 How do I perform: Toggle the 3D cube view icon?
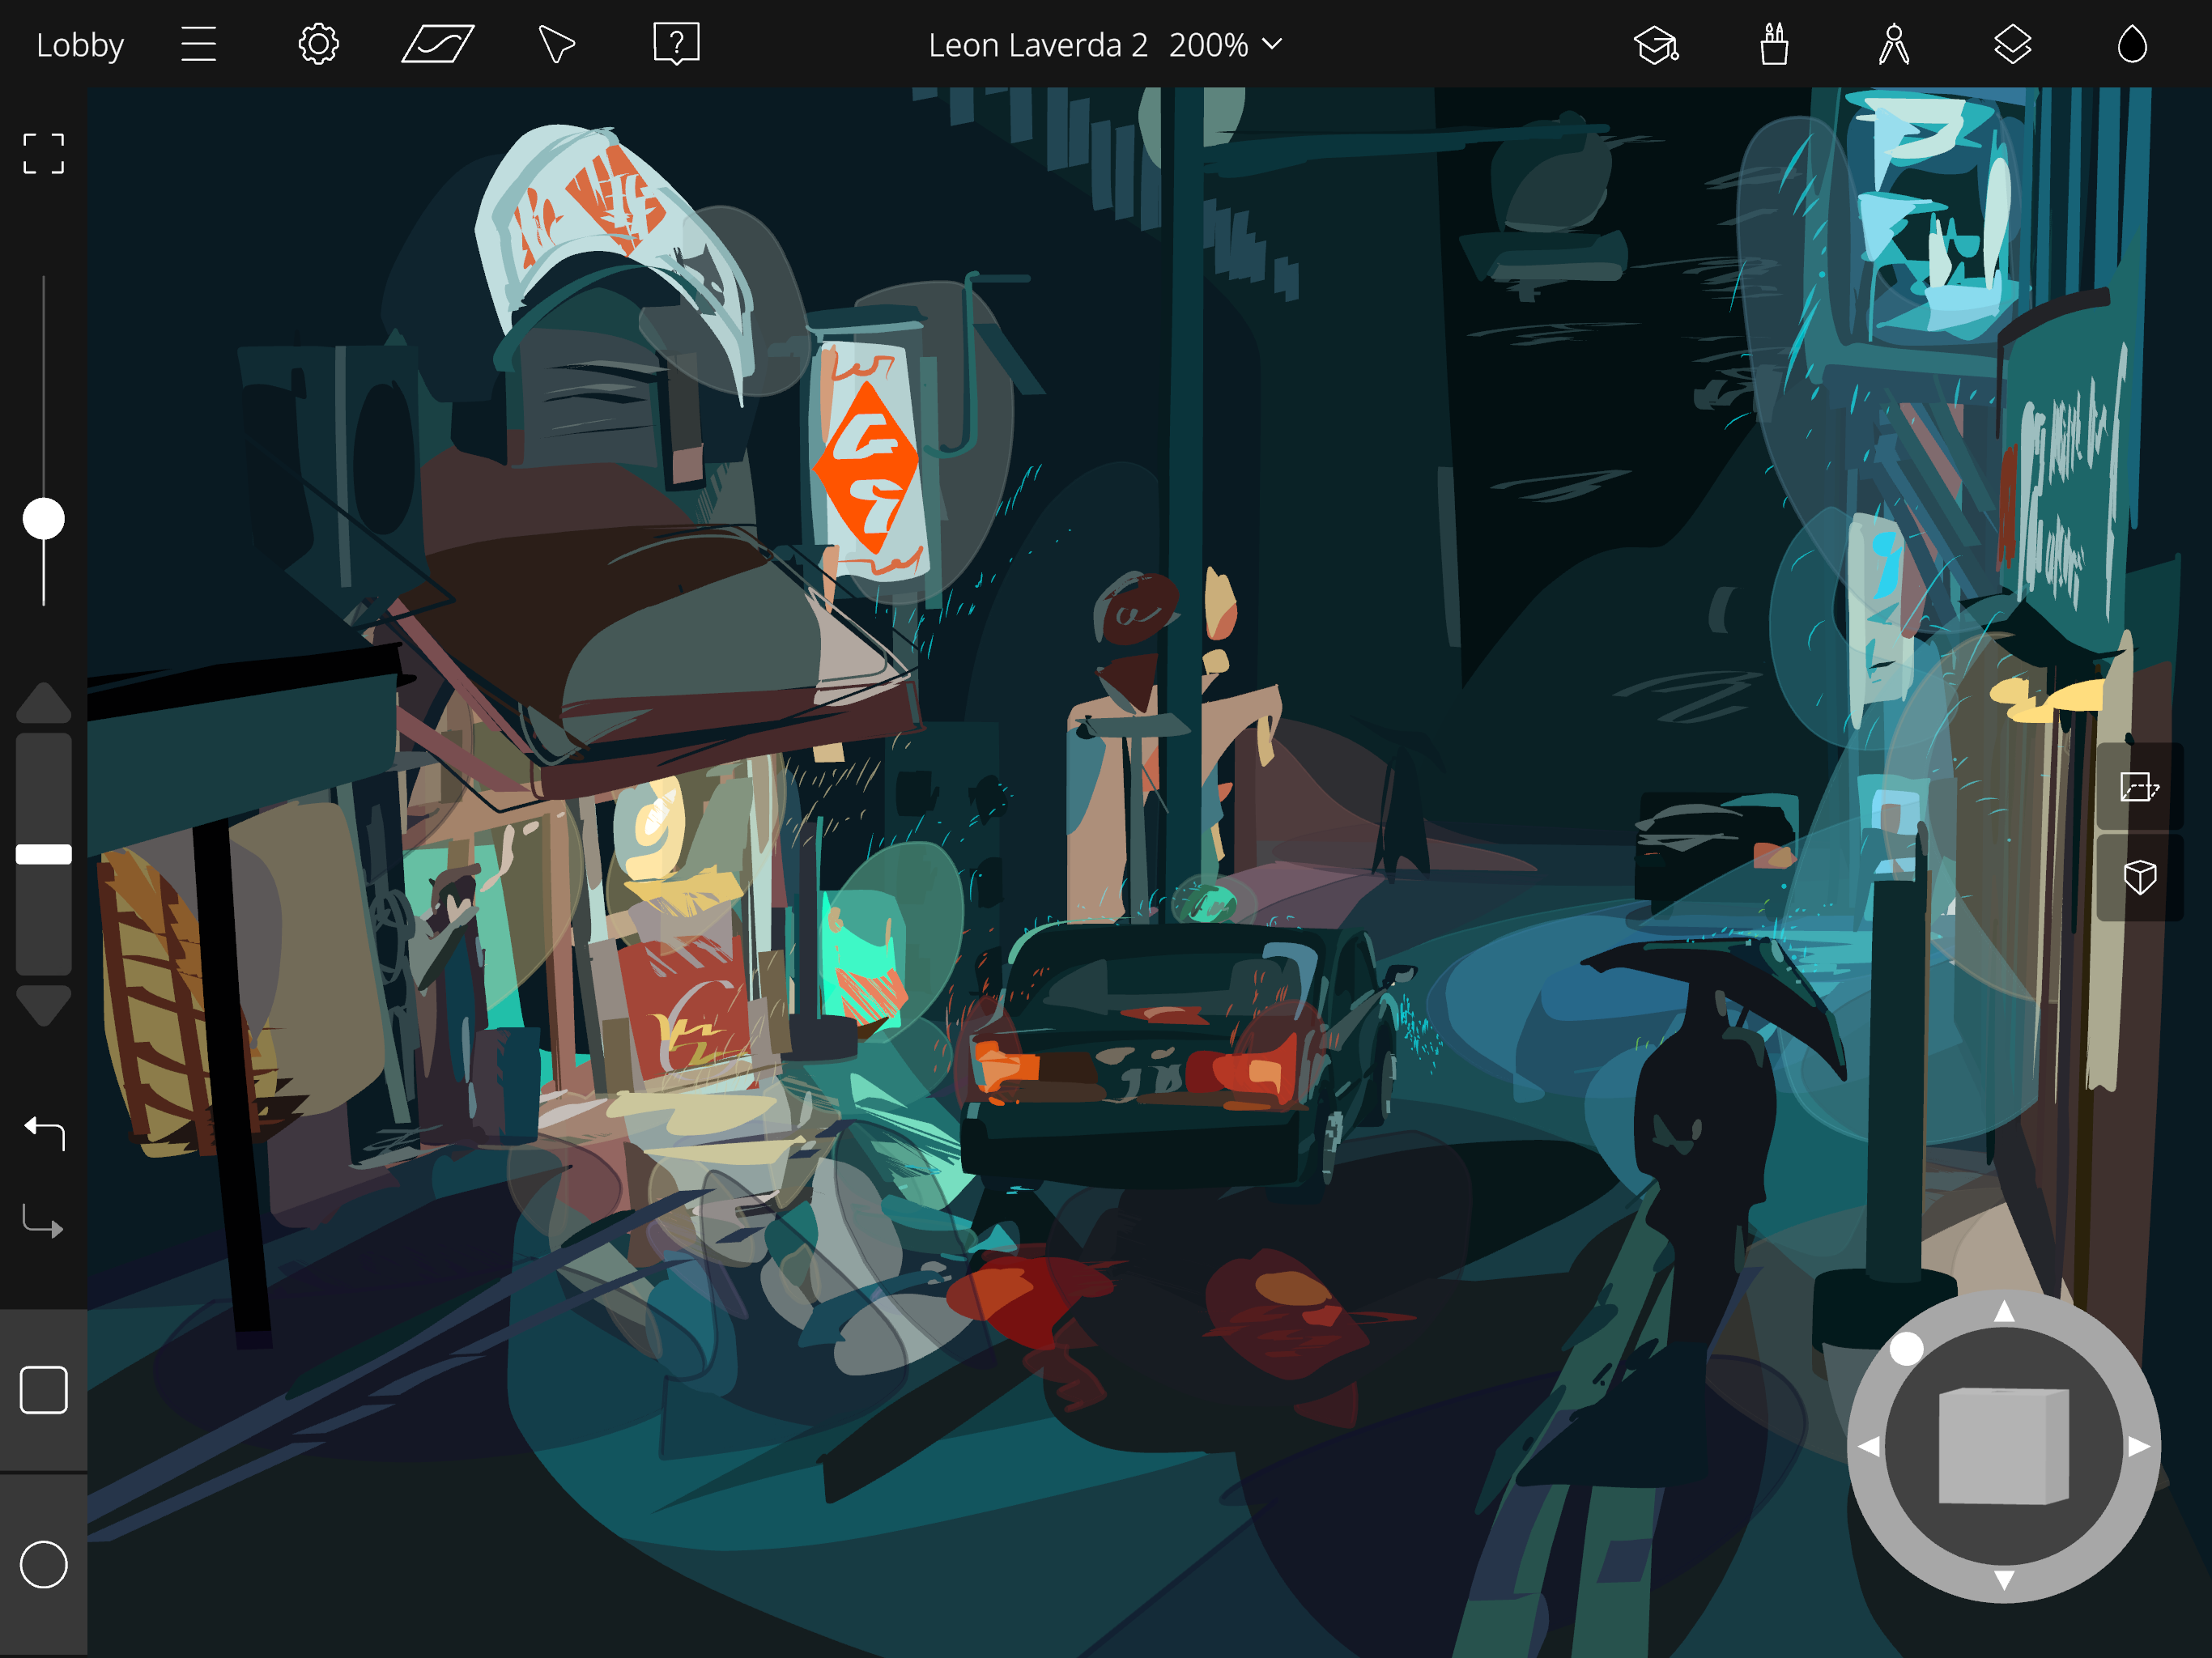(2139, 877)
